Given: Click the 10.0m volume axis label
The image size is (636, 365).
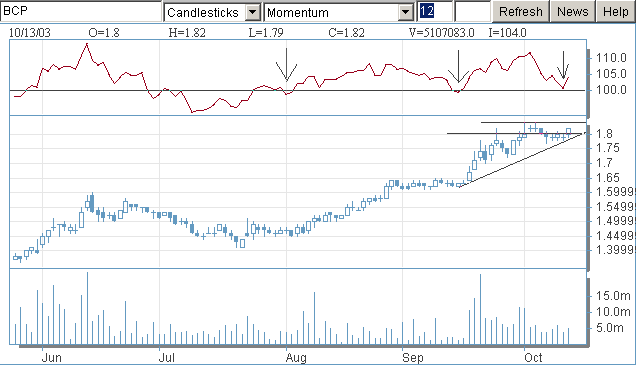Looking at the screenshot, I should tap(613, 312).
